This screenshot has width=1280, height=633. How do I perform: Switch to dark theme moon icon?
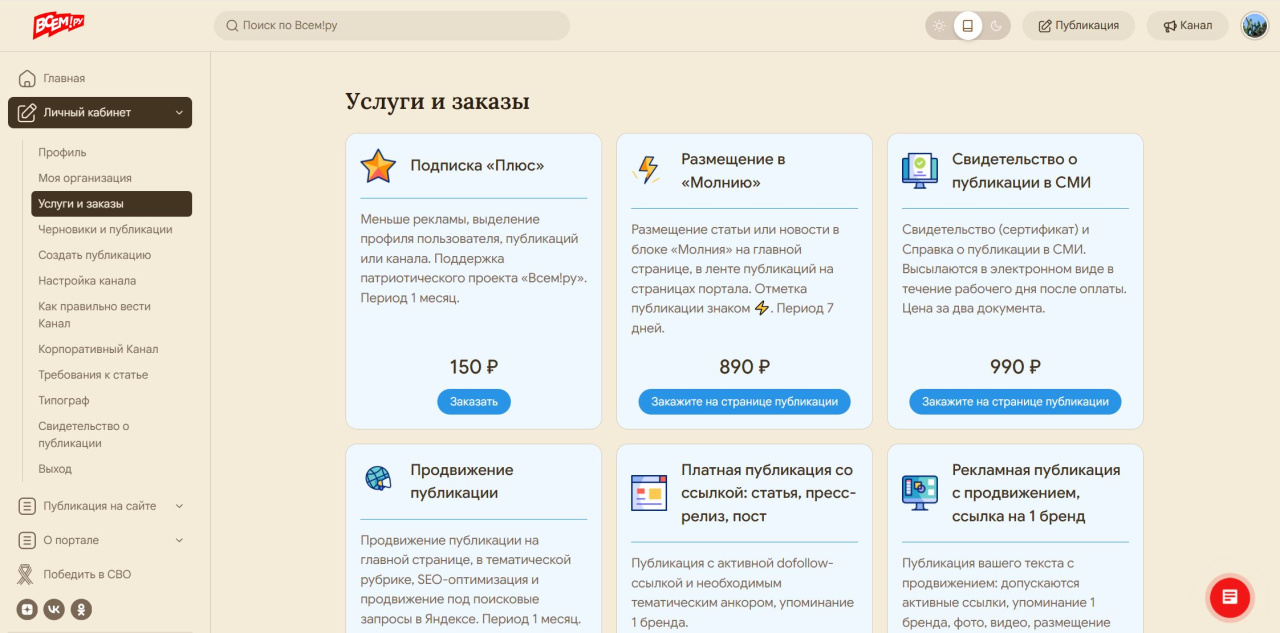click(996, 26)
